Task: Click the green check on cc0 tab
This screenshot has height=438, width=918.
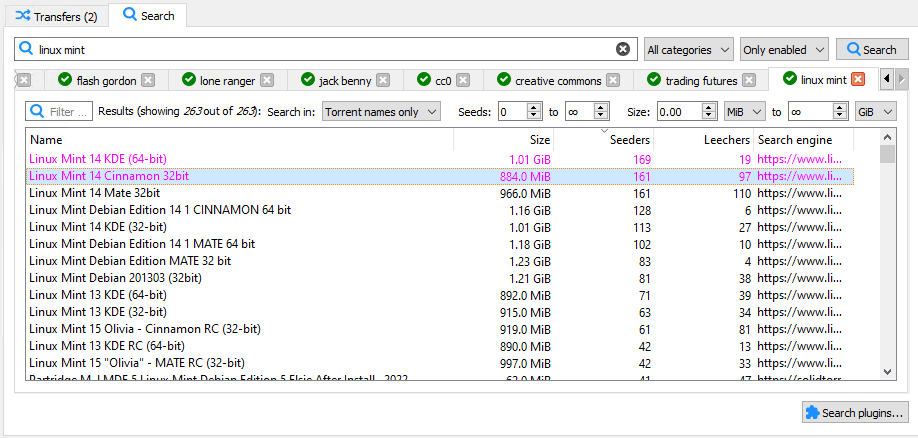Action: click(x=424, y=80)
